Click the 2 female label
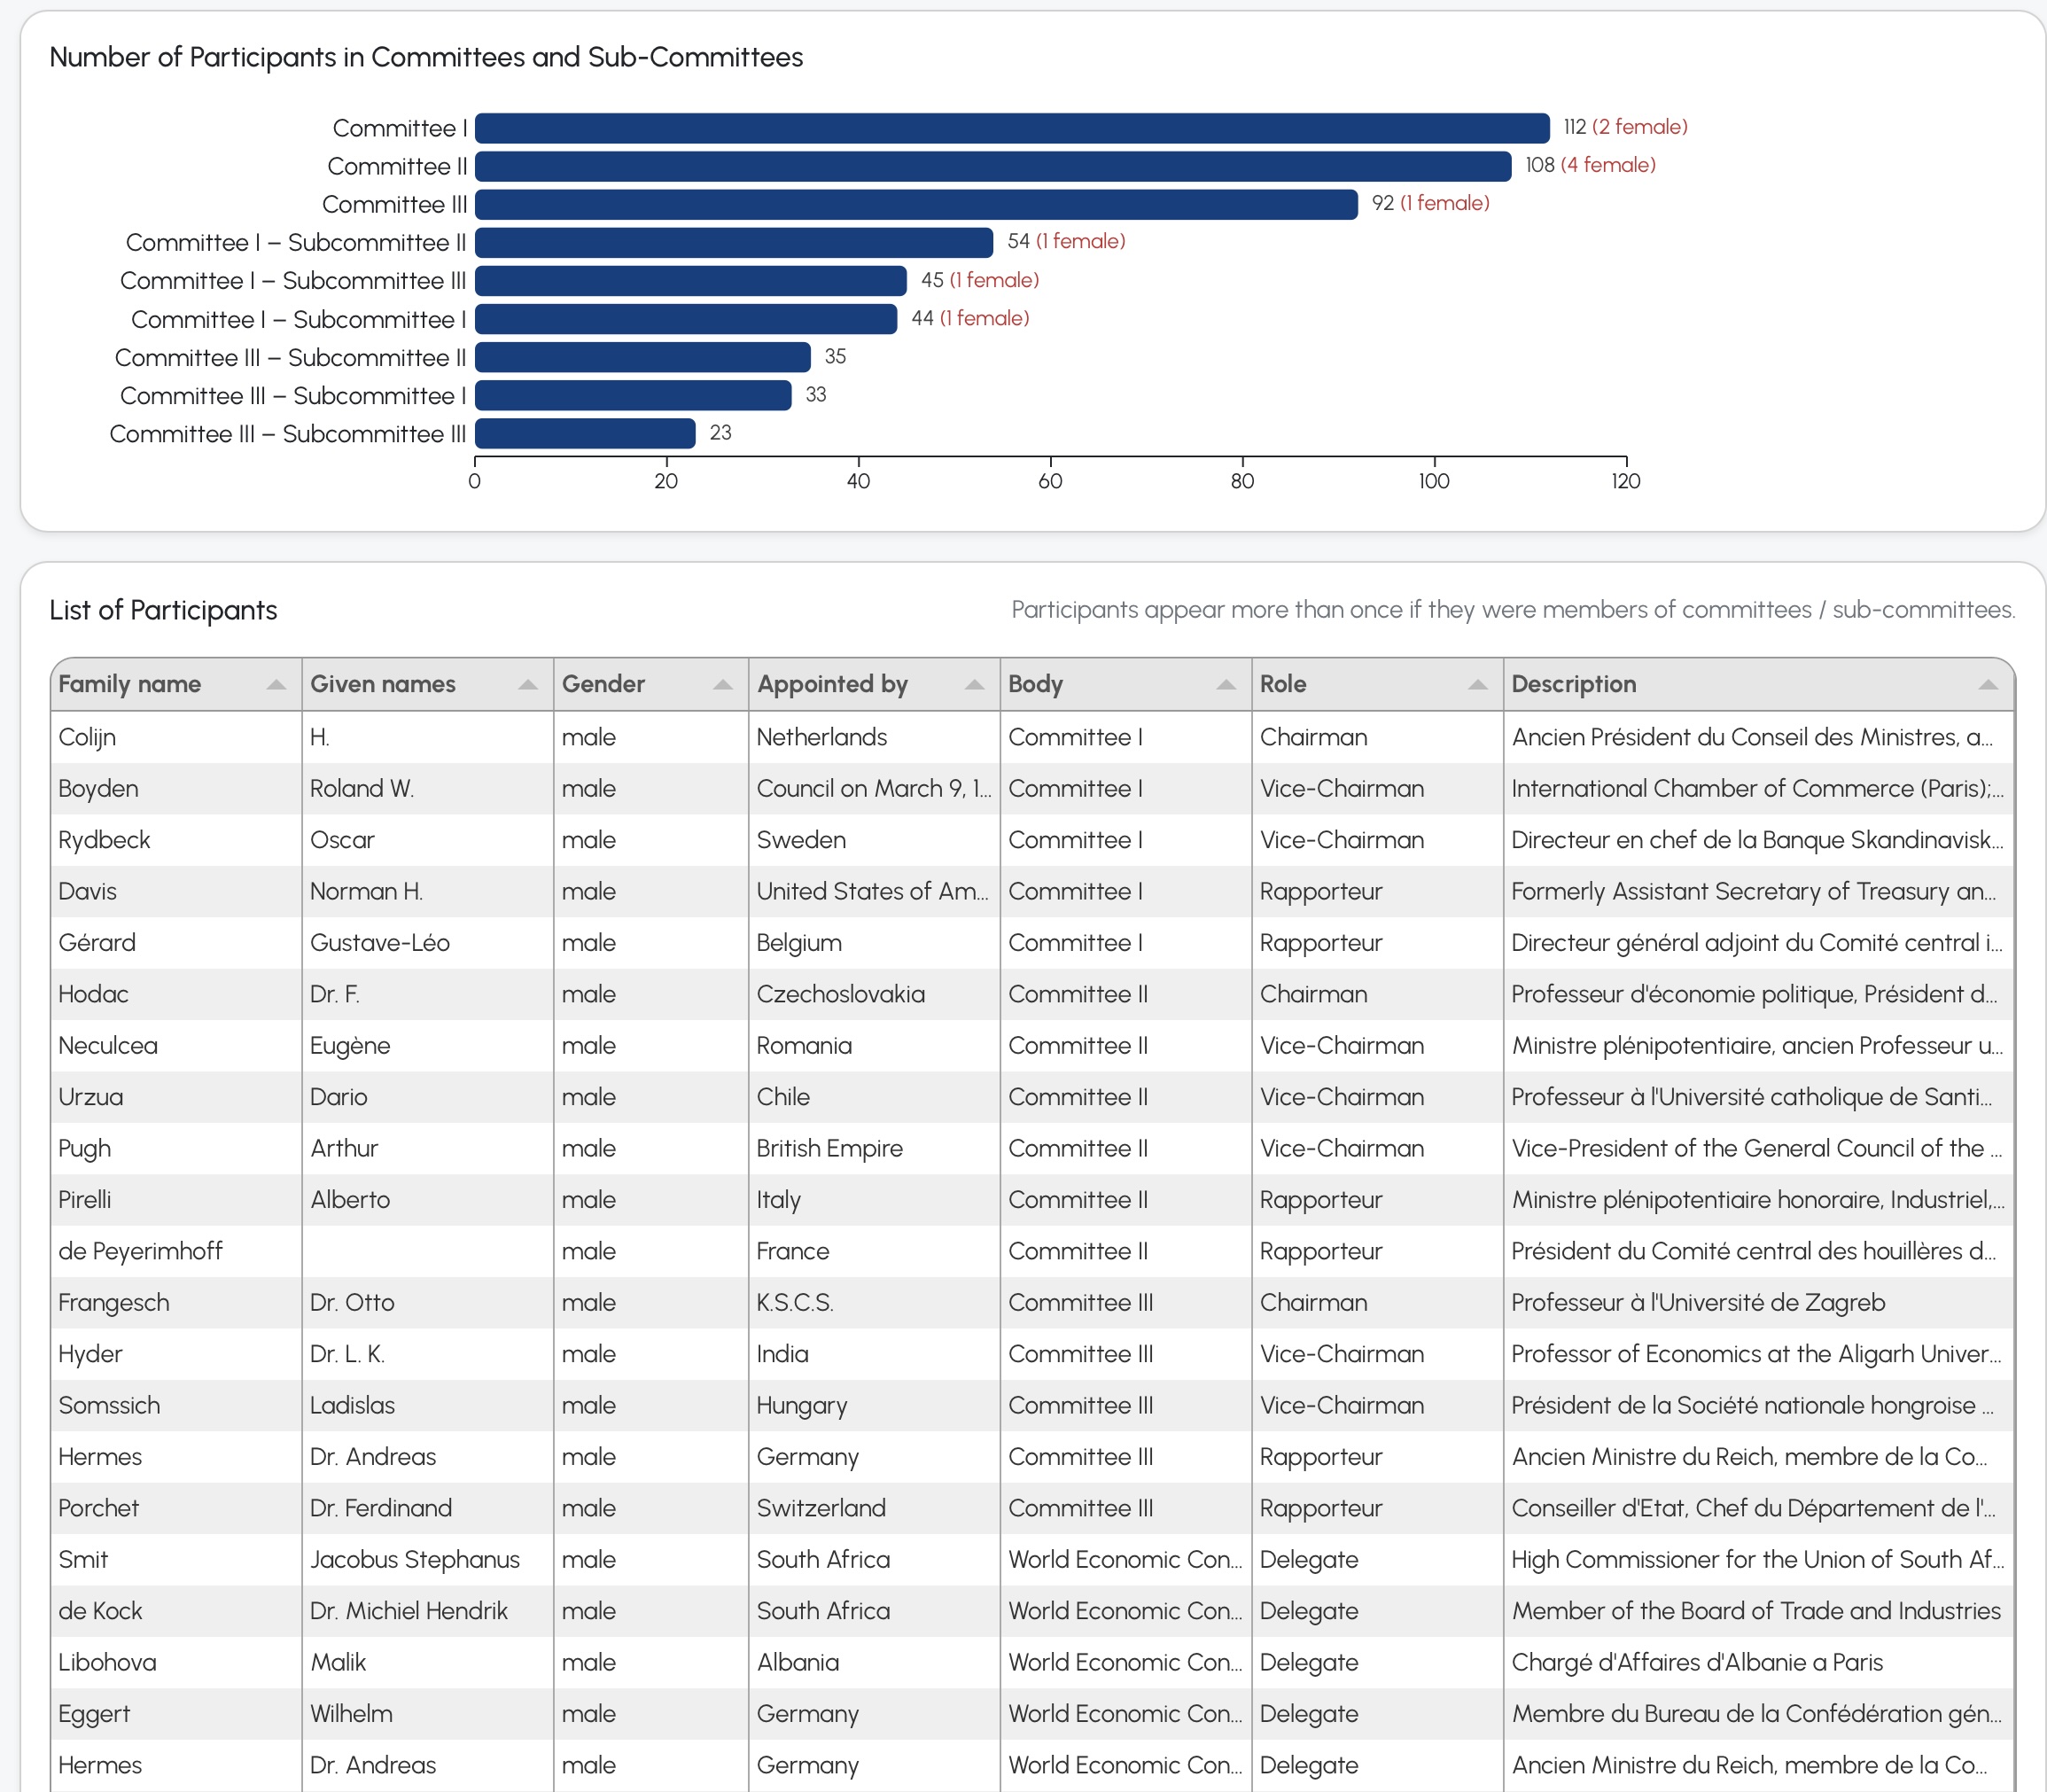Image resolution: width=2047 pixels, height=1792 pixels. tap(1639, 127)
